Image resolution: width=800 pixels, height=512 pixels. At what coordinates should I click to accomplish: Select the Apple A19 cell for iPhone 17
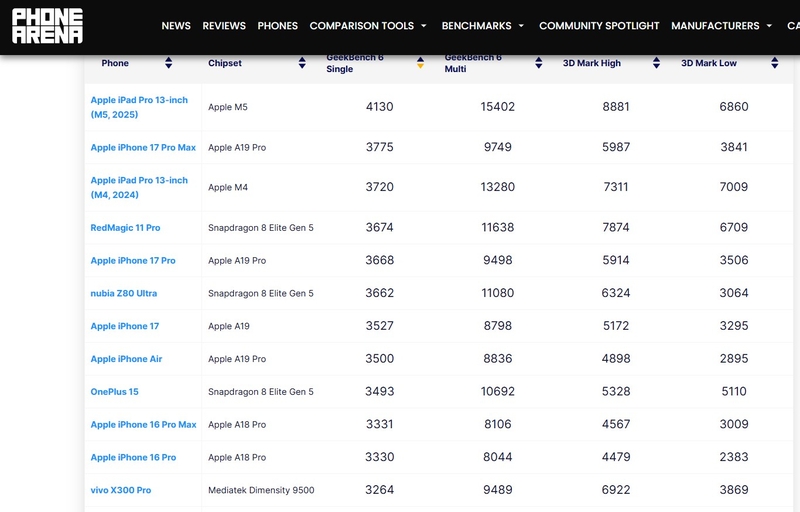(229, 326)
